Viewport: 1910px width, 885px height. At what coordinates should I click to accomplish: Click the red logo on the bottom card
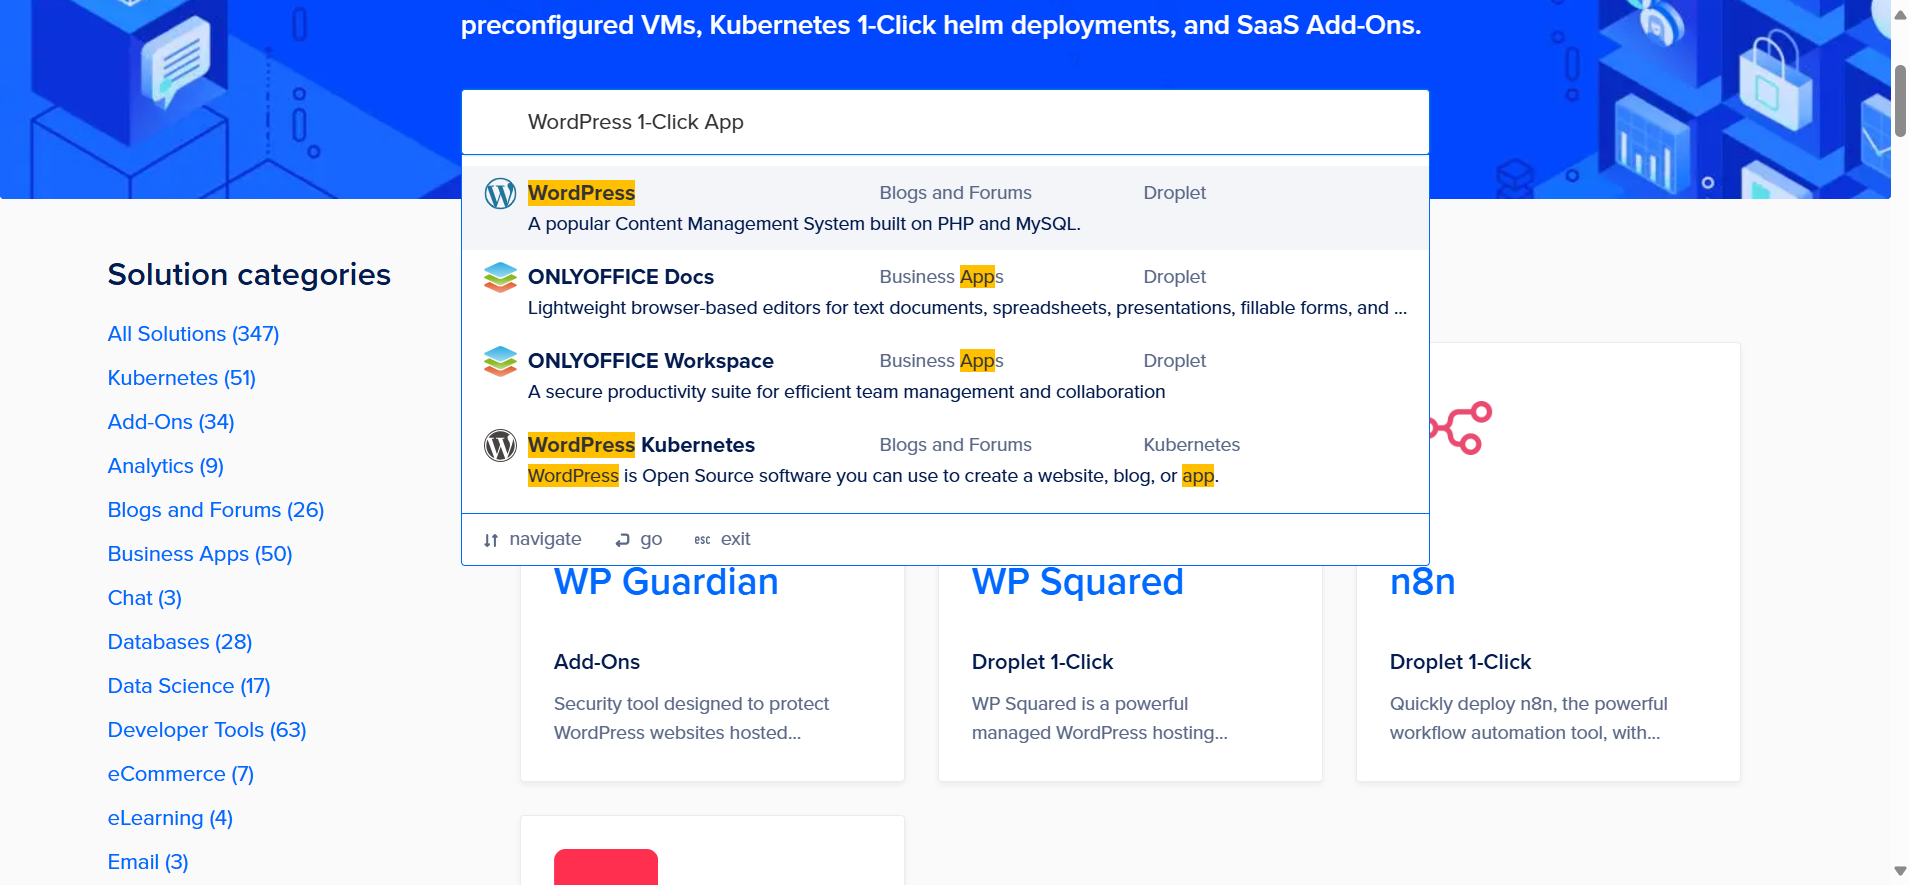tap(606, 867)
